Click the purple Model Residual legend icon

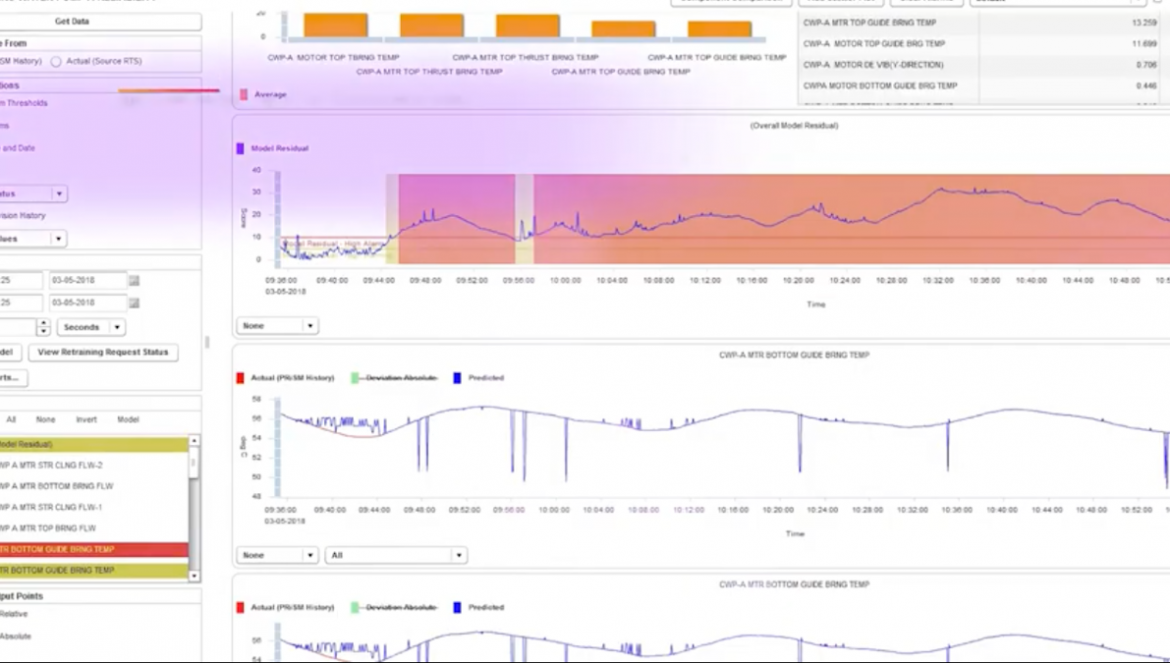240,146
